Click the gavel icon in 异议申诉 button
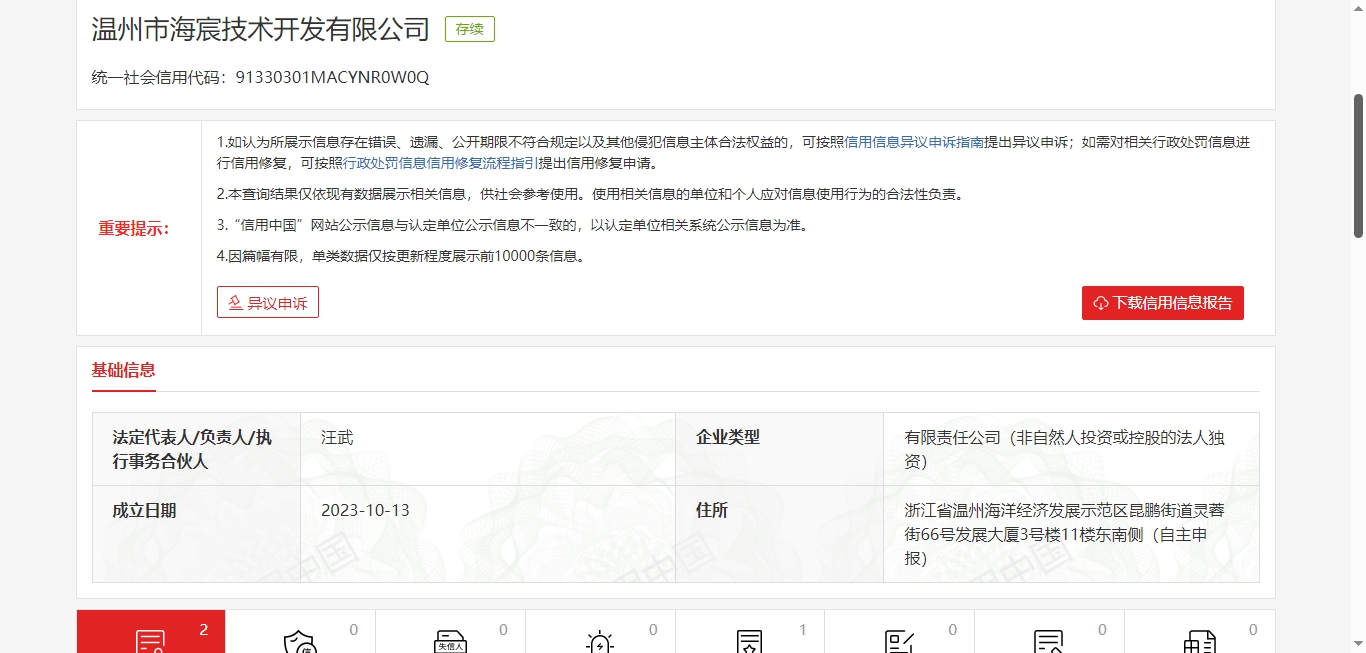 236,302
